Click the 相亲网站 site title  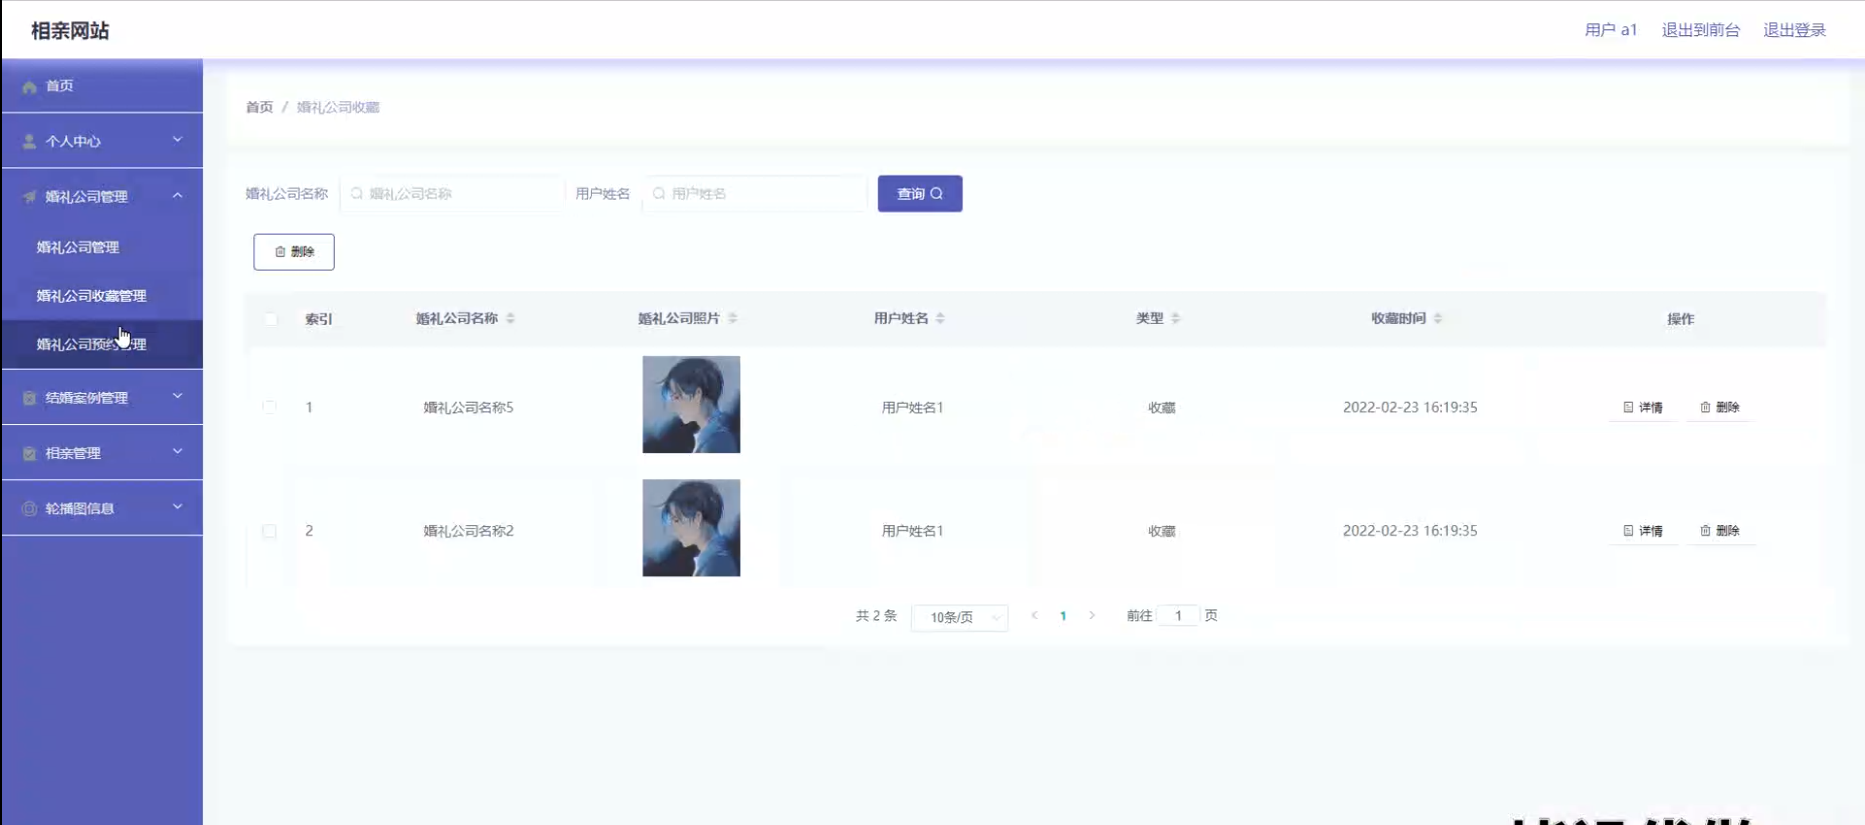point(70,31)
